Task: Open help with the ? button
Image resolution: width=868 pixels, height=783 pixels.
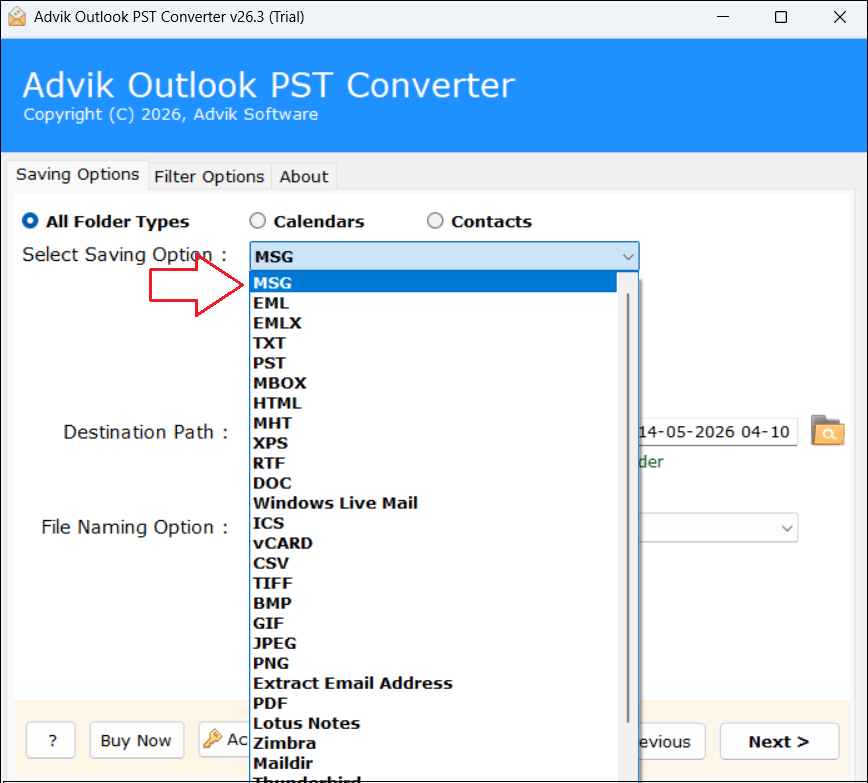Action: click(51, 740)
